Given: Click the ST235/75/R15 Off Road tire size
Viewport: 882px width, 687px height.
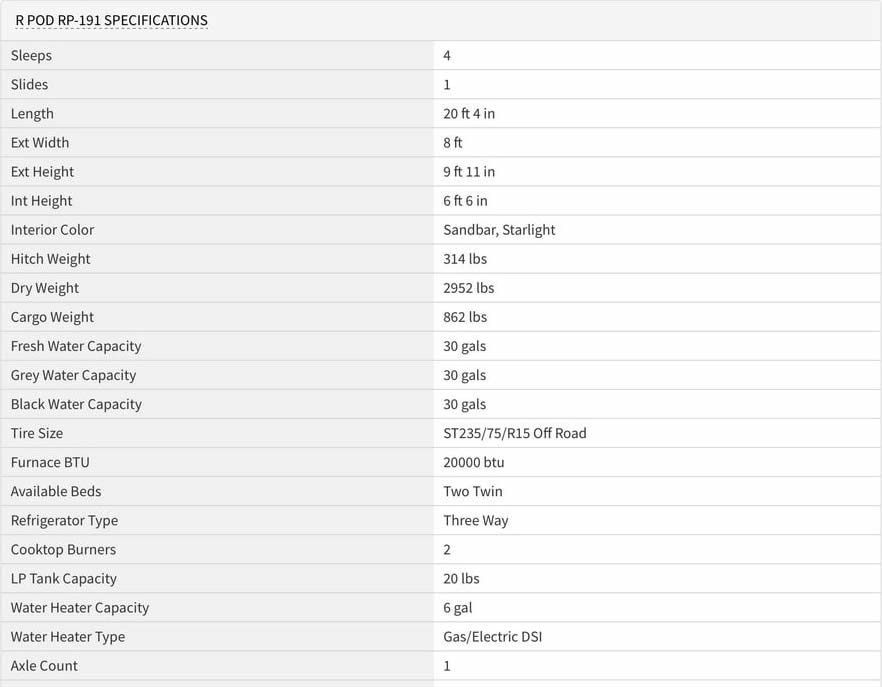Looking at the screenshot, I should point(515,433).
